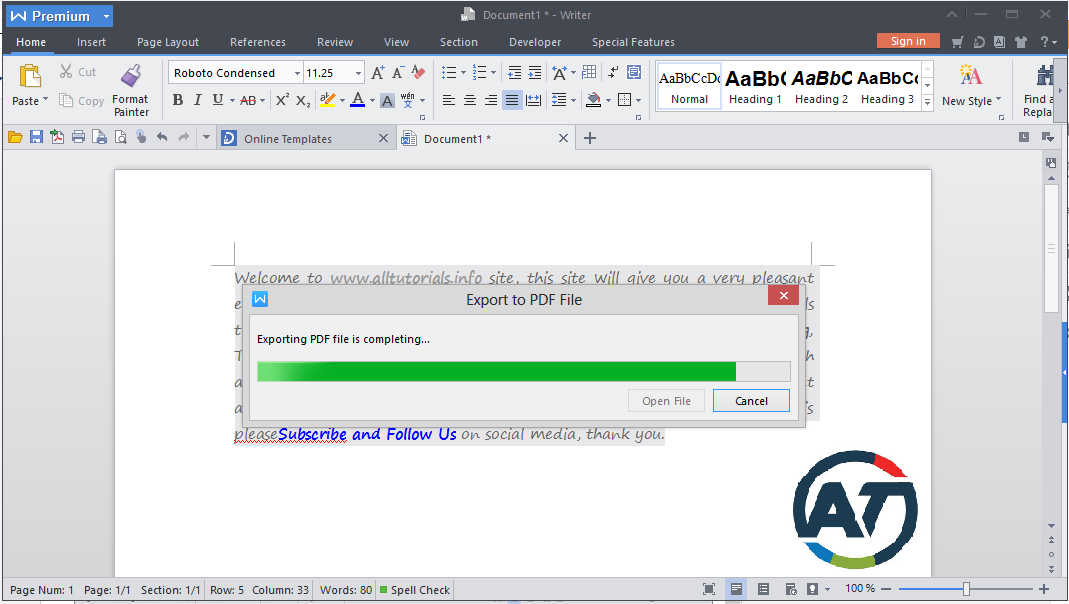
Task: Apply the Normal style
Action: point(689,87)
